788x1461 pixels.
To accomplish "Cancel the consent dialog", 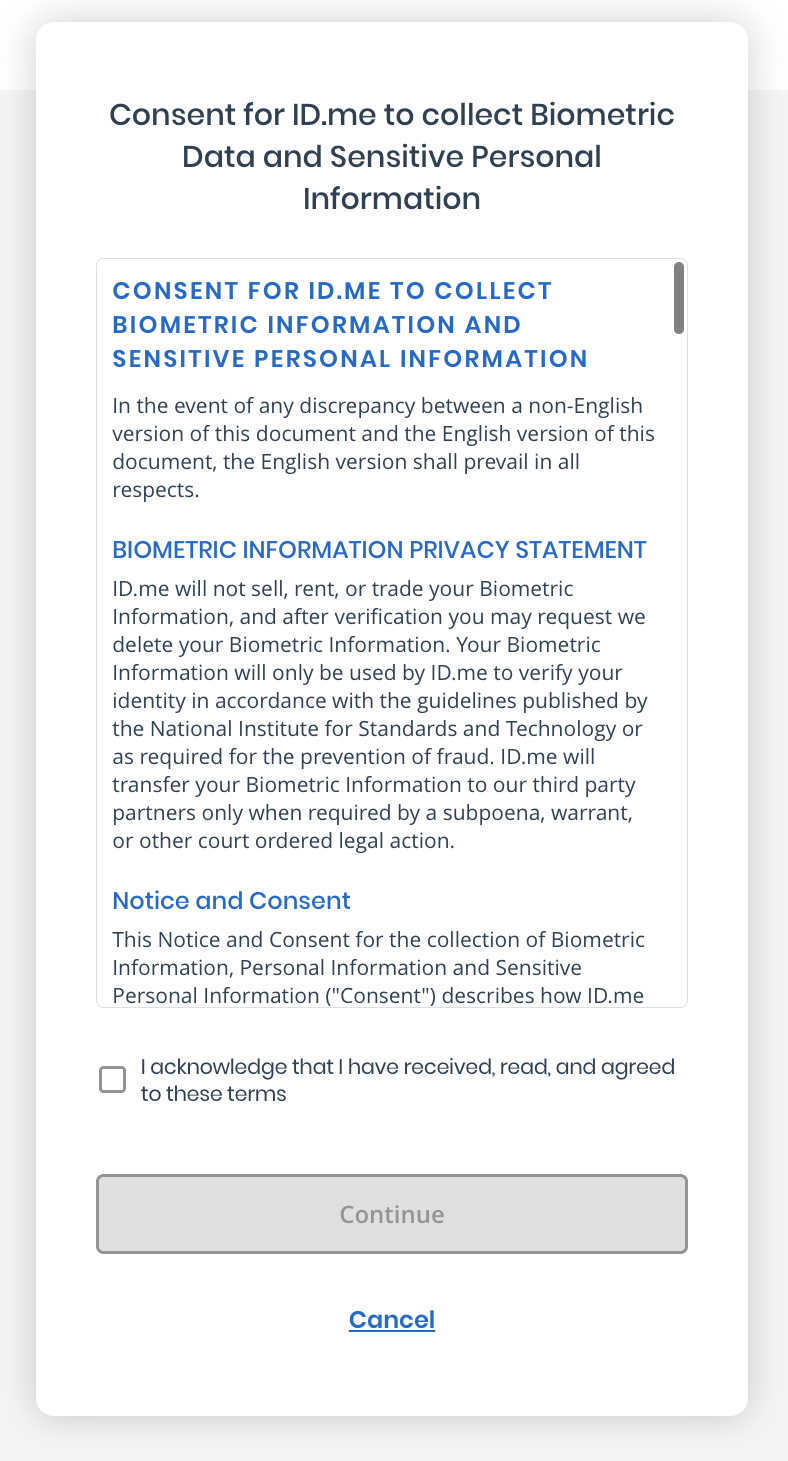I will tap(392, 1319).
